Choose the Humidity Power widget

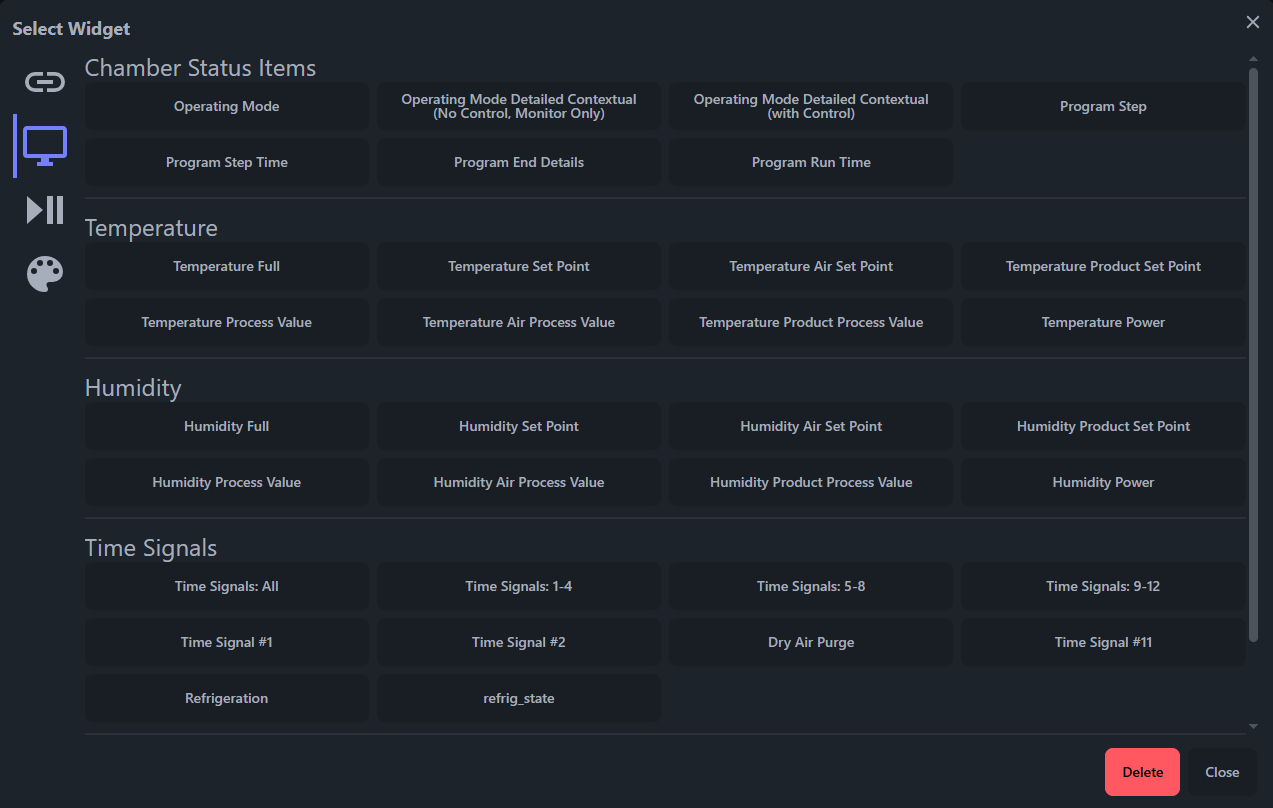(1103, 482)
